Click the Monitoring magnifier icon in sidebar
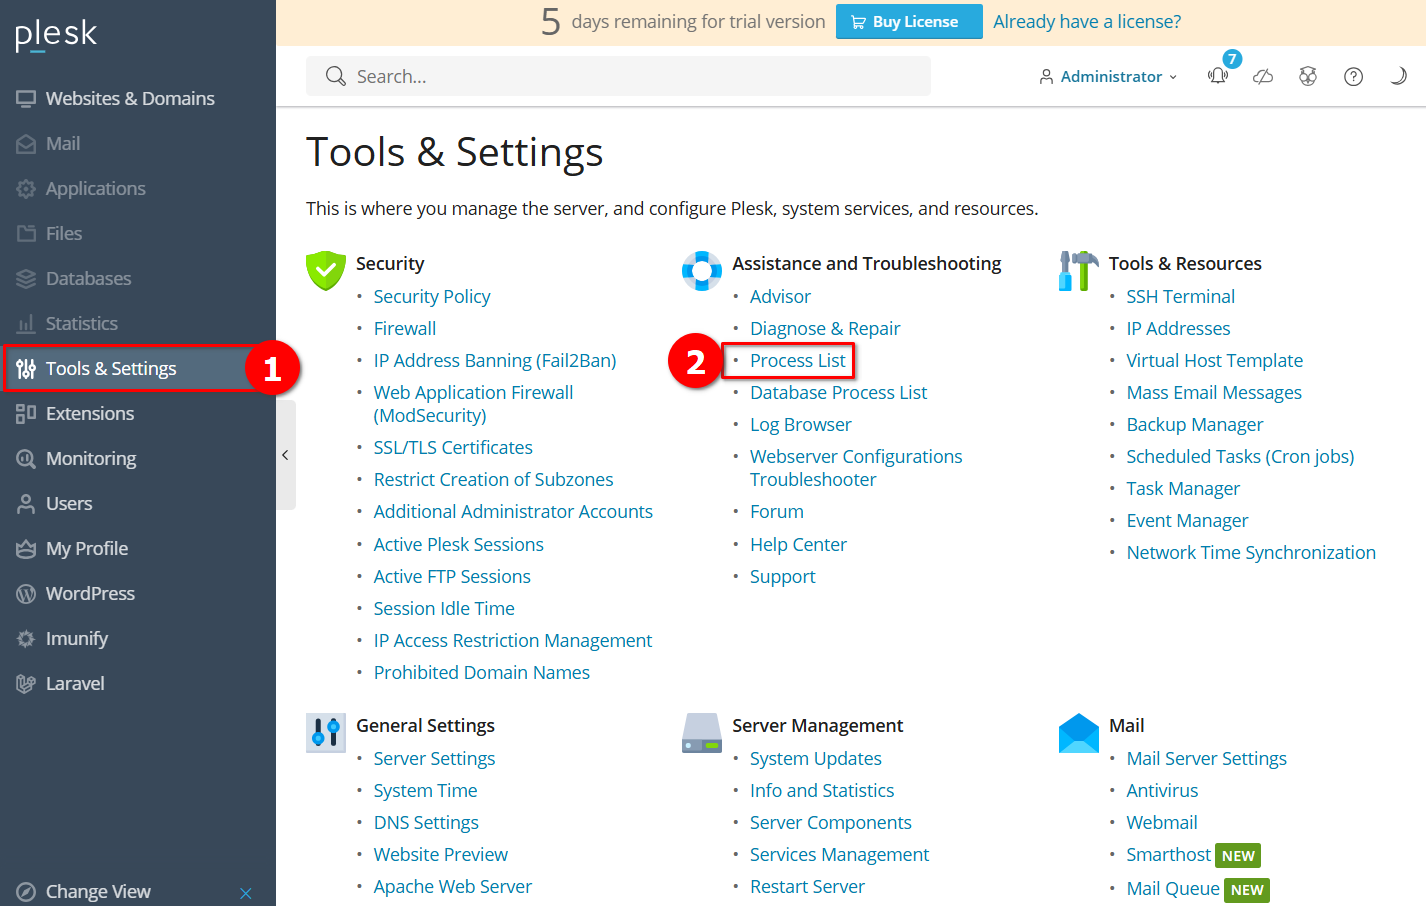The width and height of the screenshot is (1426, 906). click(x=26, y=459)
